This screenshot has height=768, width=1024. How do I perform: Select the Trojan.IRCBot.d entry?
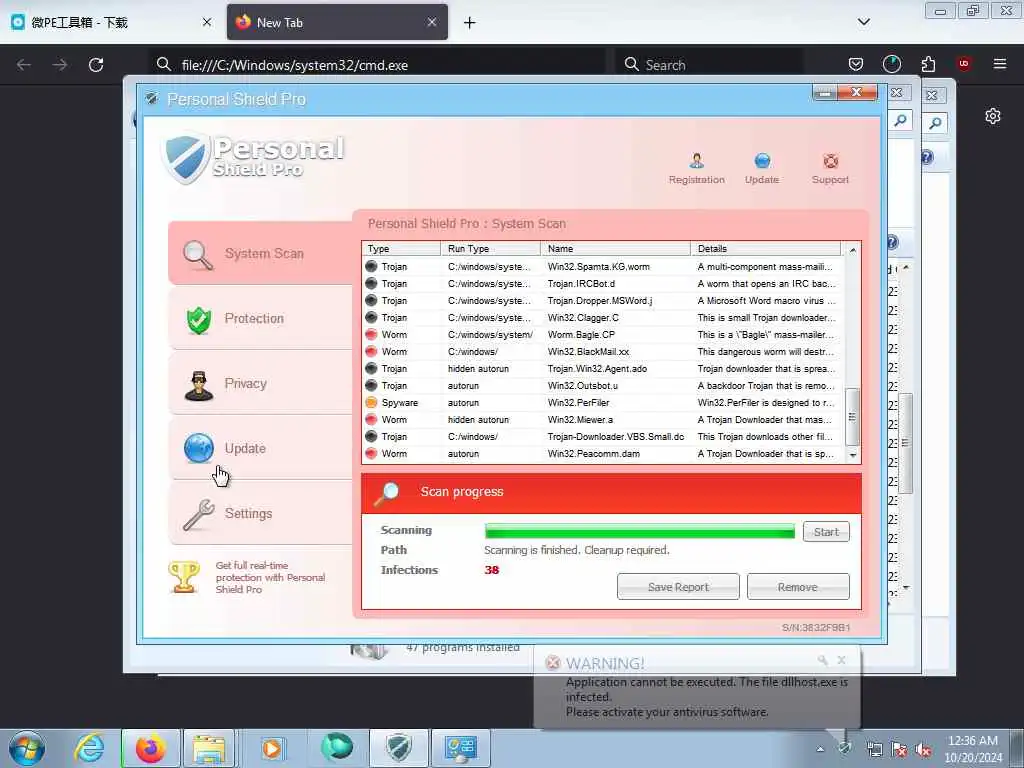pyautogui.click(x=602, y=283)
